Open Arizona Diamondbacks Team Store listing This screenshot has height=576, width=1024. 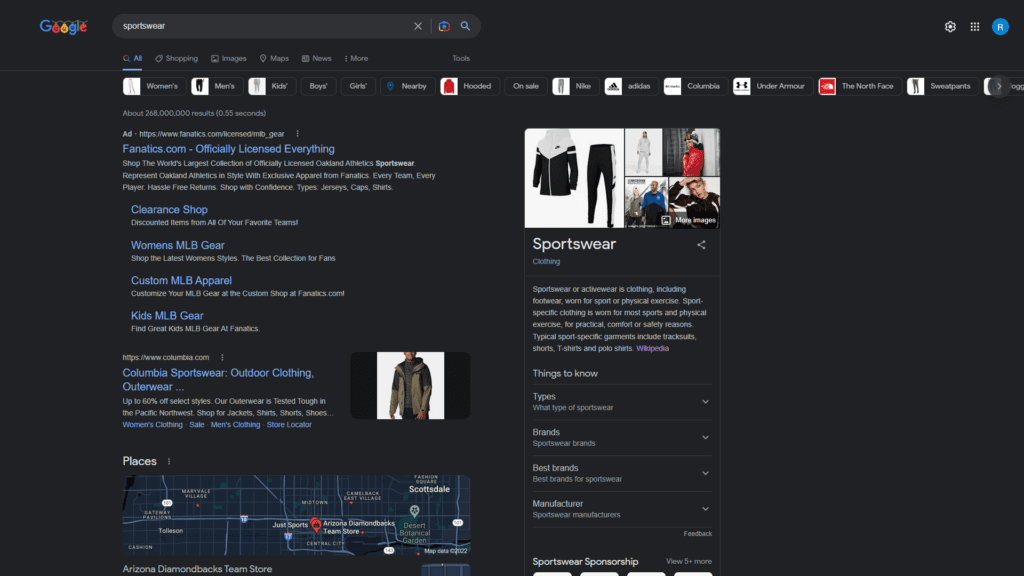coord(197,569)
